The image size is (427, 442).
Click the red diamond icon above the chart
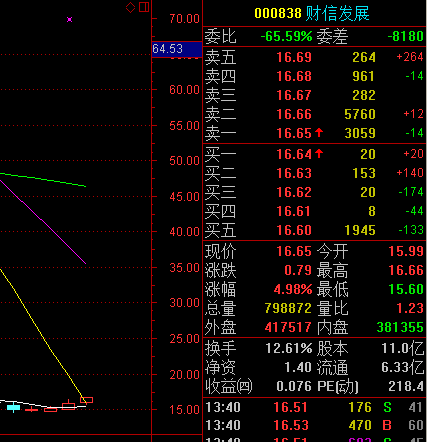130,7
